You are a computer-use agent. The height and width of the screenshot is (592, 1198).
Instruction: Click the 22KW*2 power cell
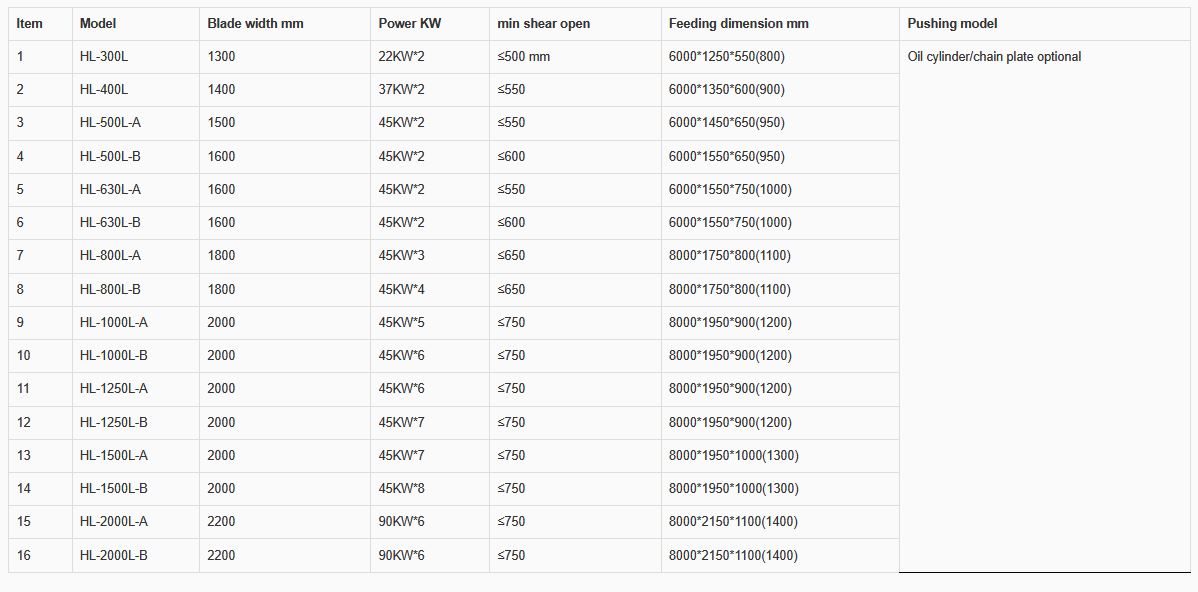click(401, 57)
